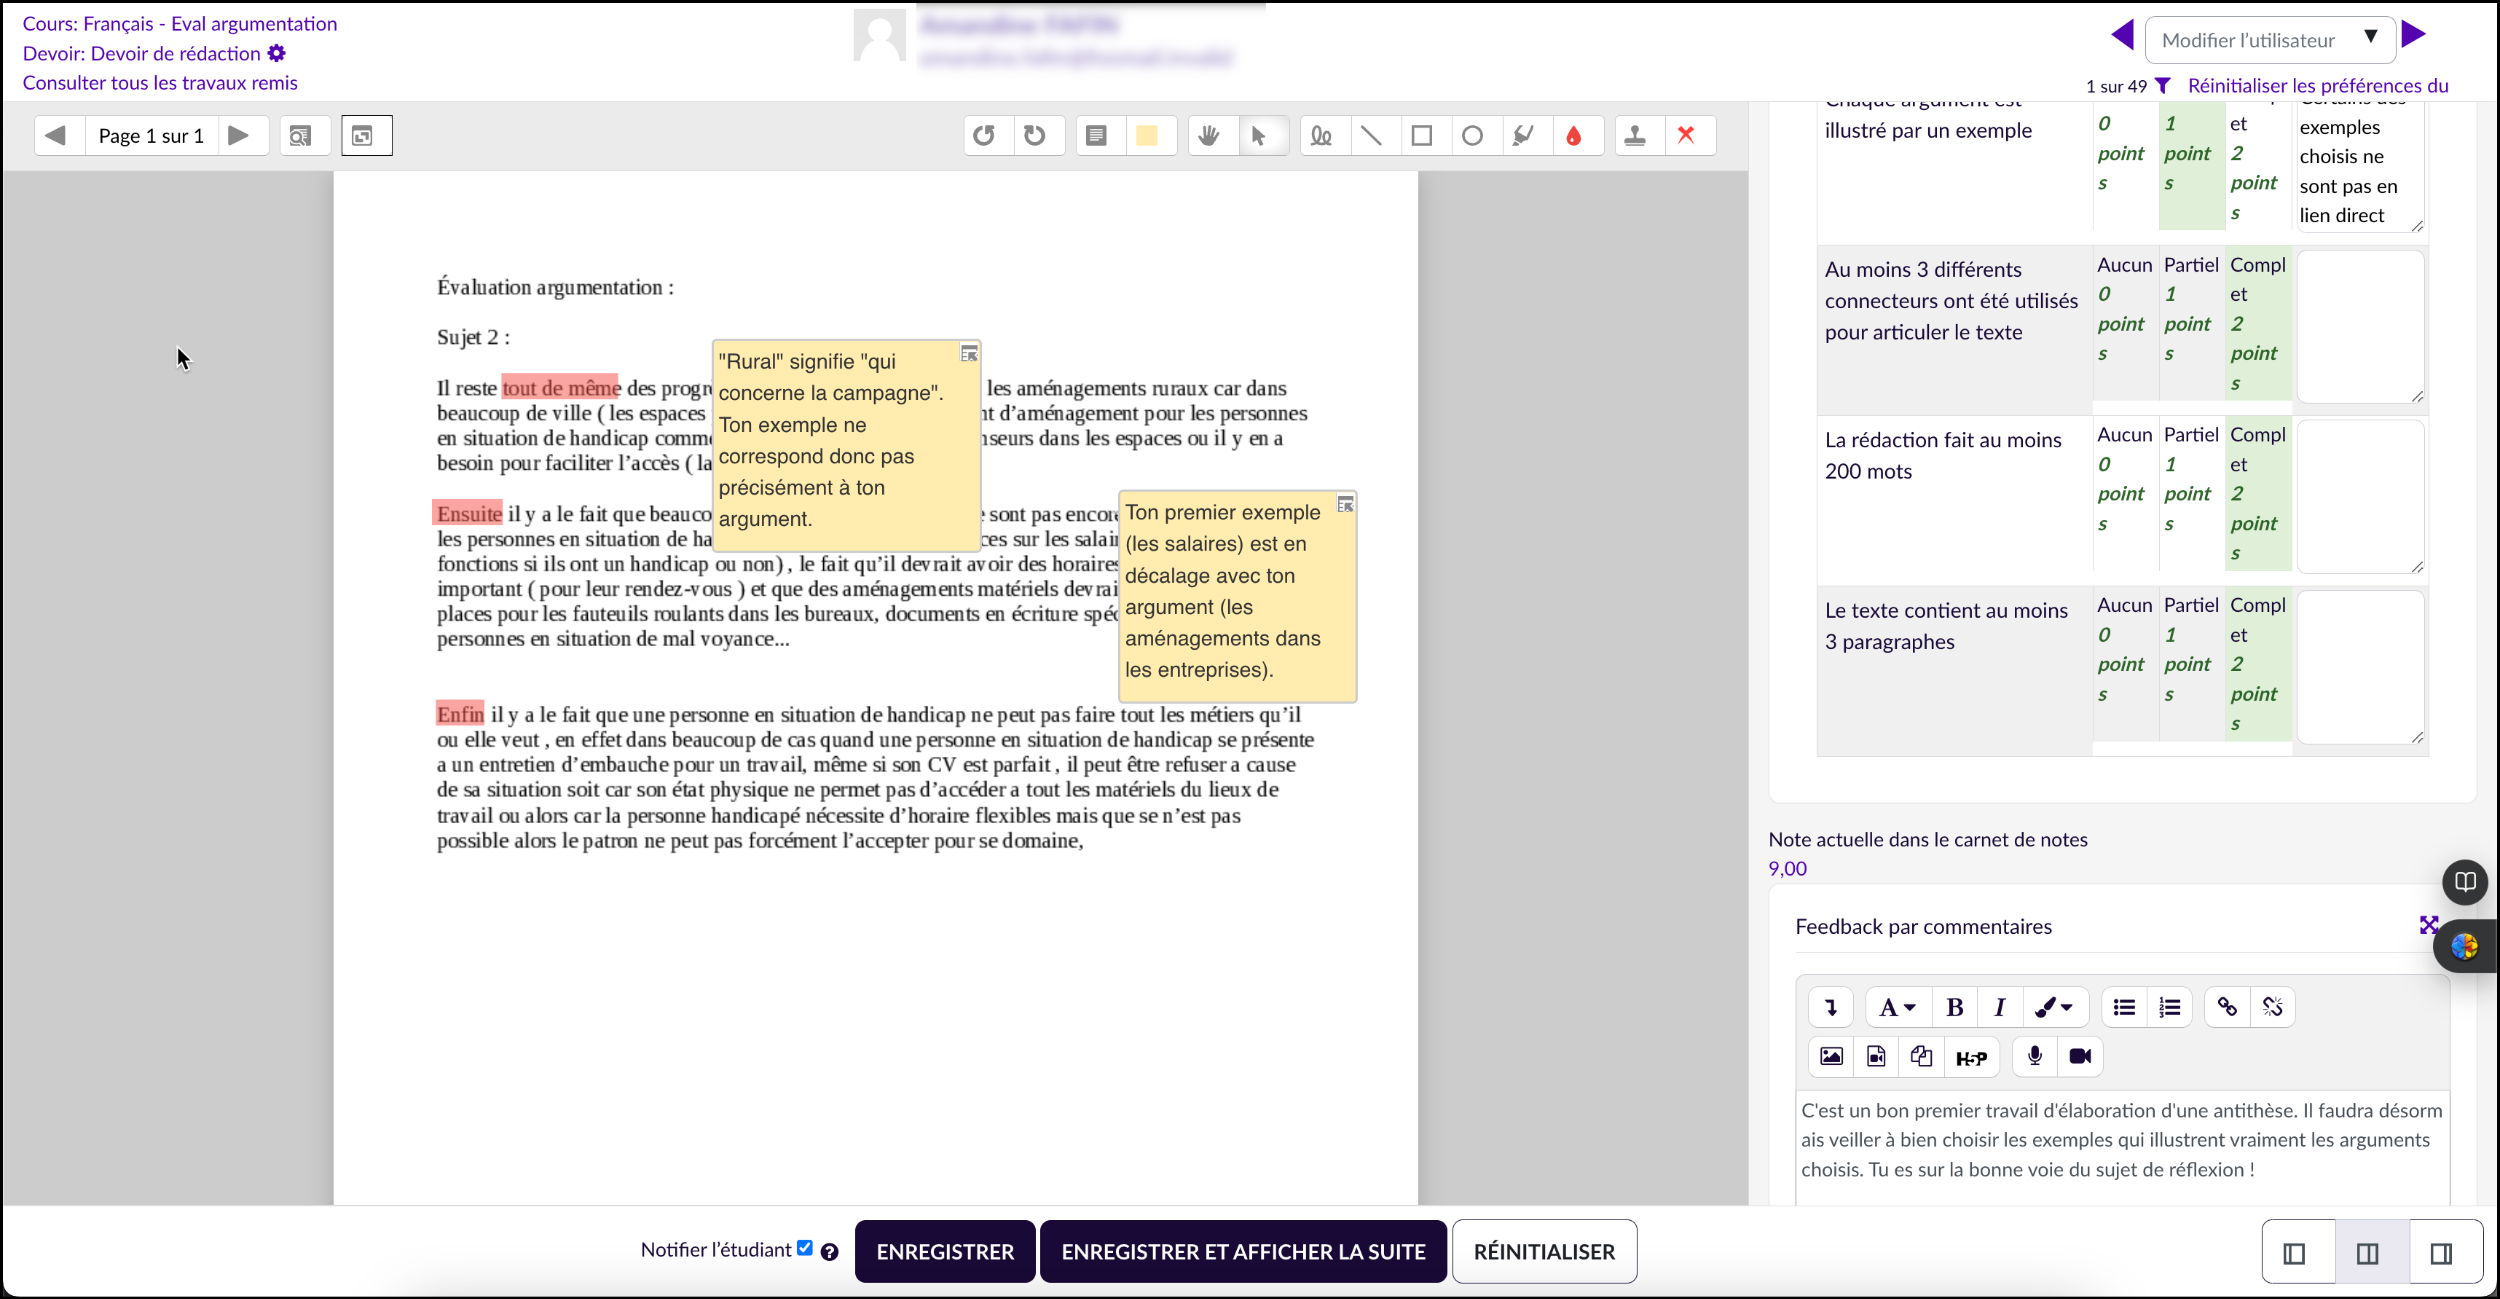This screenshot has height=1299, width=2500.
Task: Open Consulter tous les travaux remis
Action: (x=160, y=83)
